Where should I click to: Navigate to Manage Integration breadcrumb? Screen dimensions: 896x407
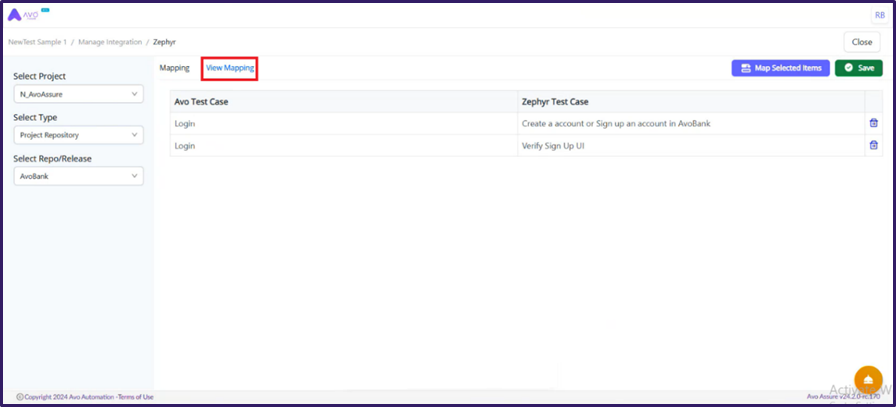(111, 42)
